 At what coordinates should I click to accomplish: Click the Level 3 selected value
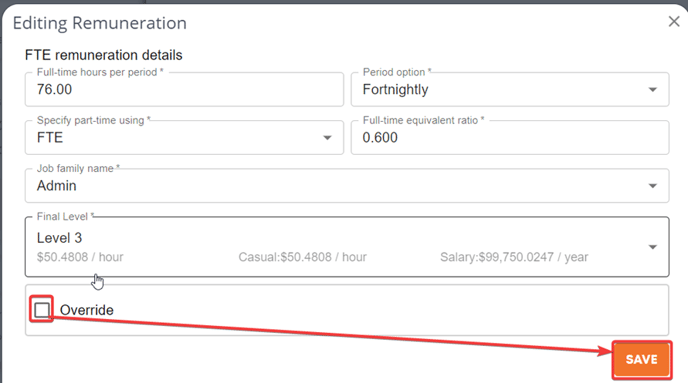pyautogui.click(x=59, y=238)
